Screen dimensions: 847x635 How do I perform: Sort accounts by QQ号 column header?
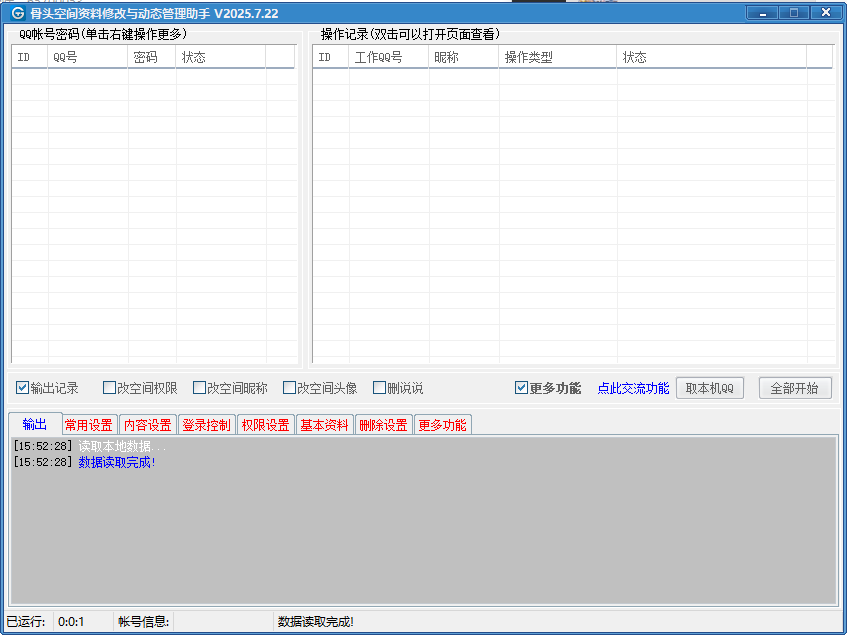[87, 57]
